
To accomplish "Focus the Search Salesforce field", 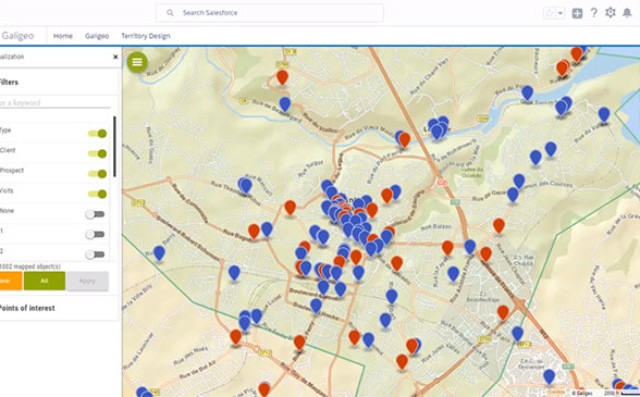I will tap(269, 13).
